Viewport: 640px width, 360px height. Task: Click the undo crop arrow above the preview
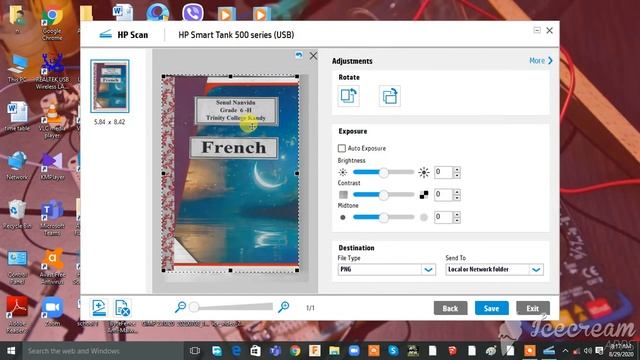pyautogui.click(x=299, y=55)
